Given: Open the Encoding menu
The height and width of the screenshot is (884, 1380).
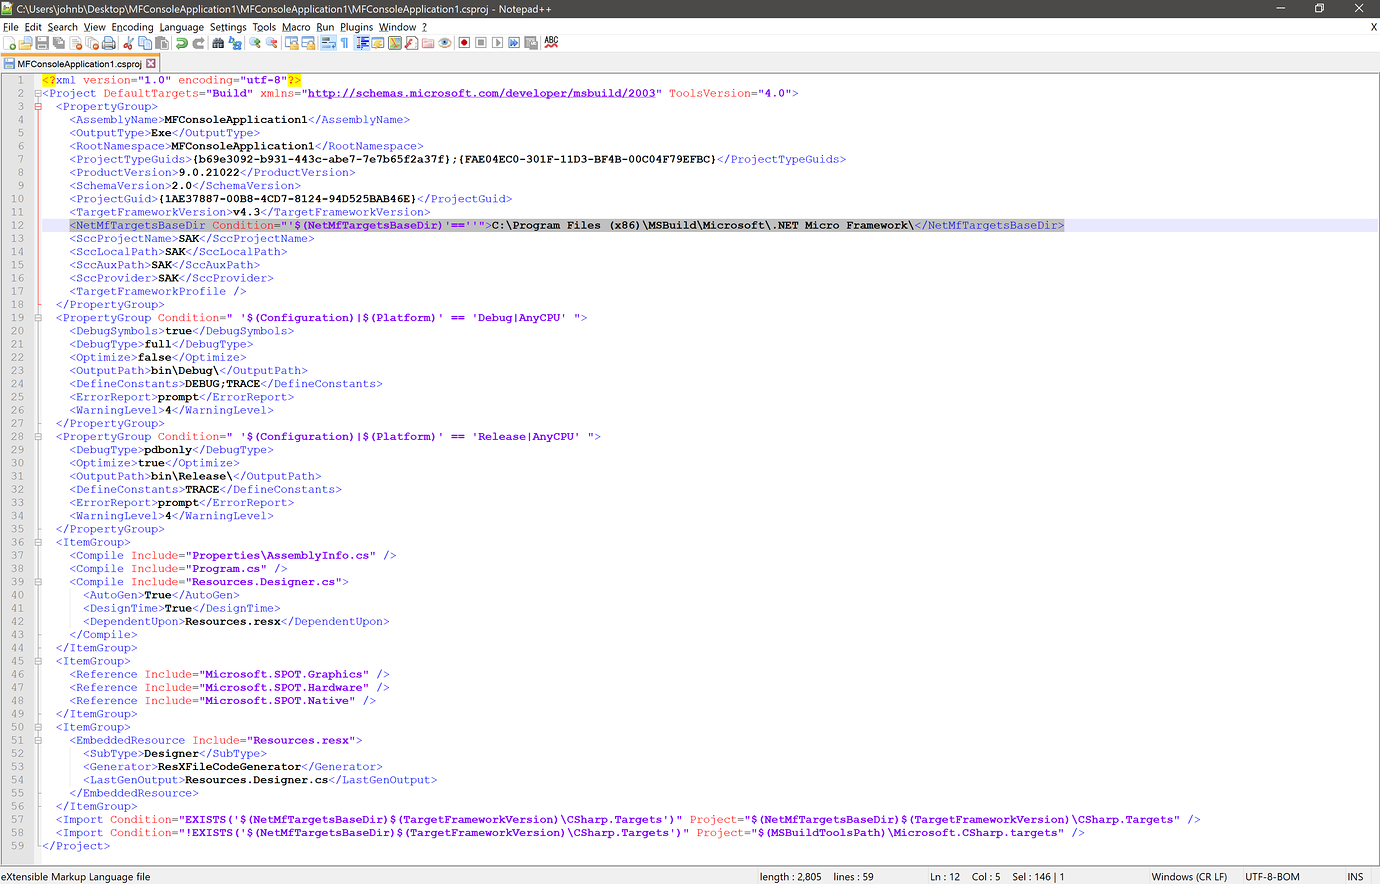Looking at the screenshot, I should tap(132, 27).
